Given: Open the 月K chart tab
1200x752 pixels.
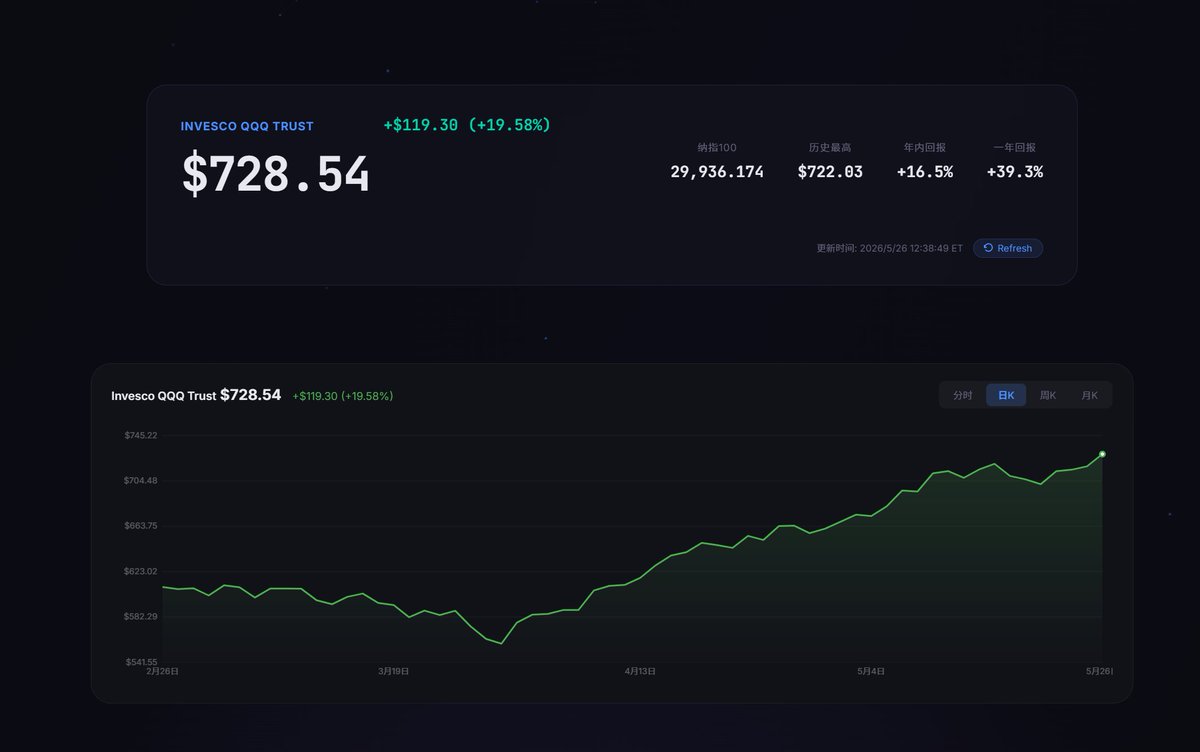Looking at the screenshot, I should tap(1089, 395).
